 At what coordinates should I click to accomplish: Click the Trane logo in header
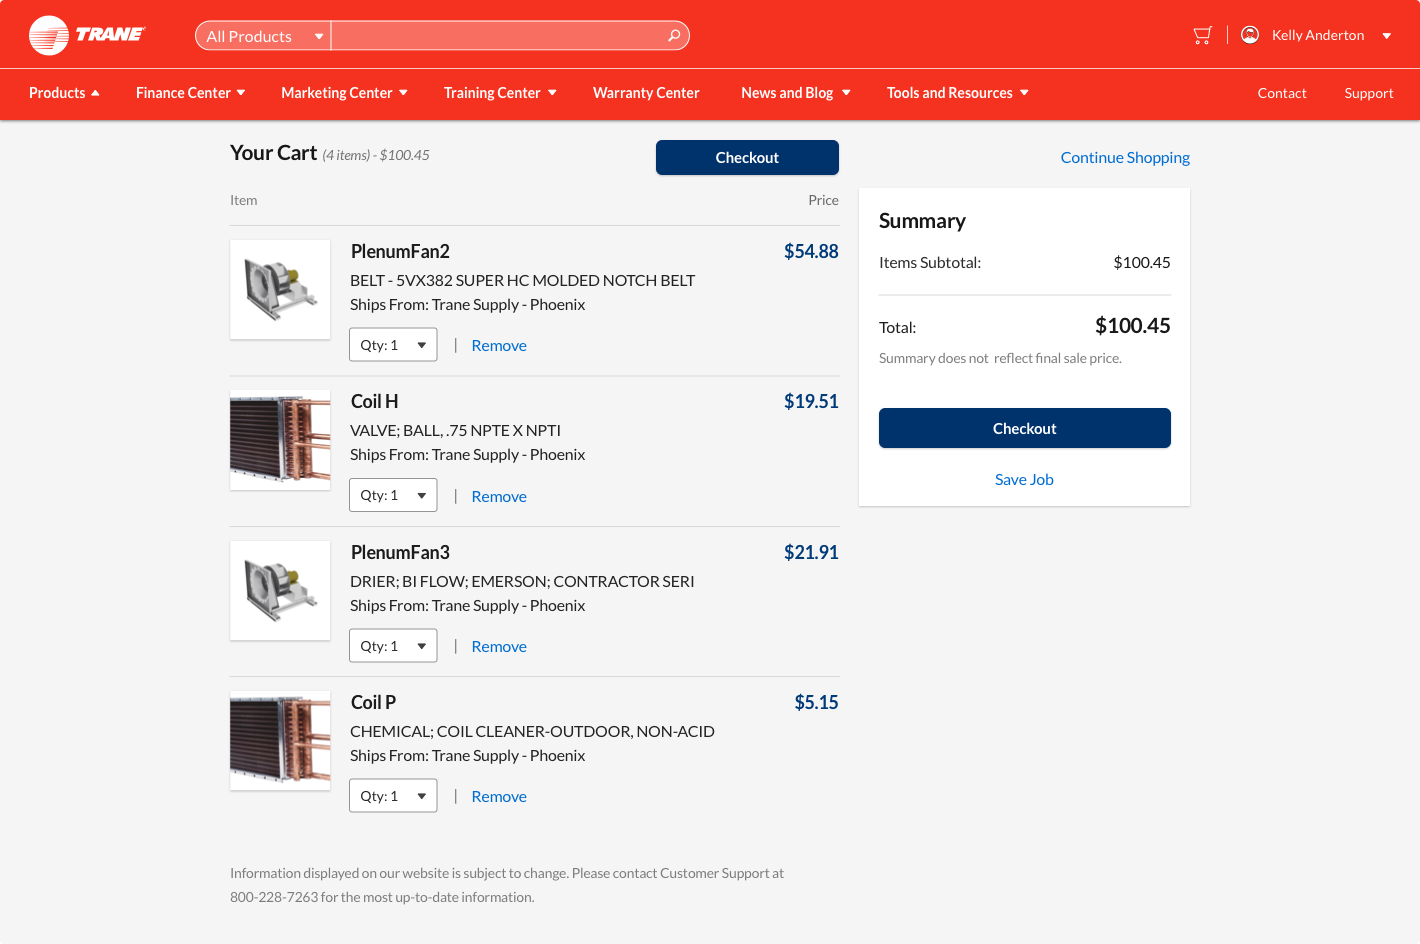click(86, 35)
